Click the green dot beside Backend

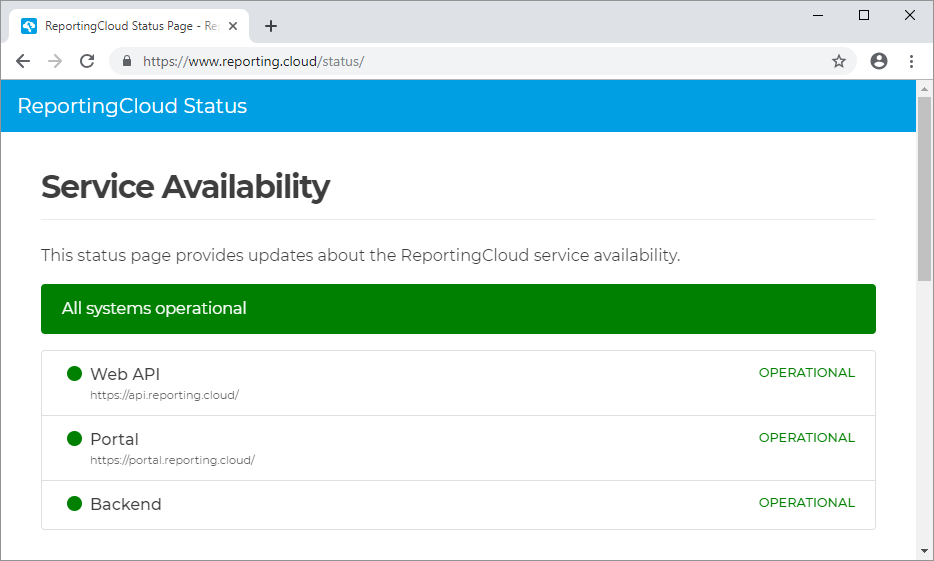pyautogui.click(x=74, y=503)
